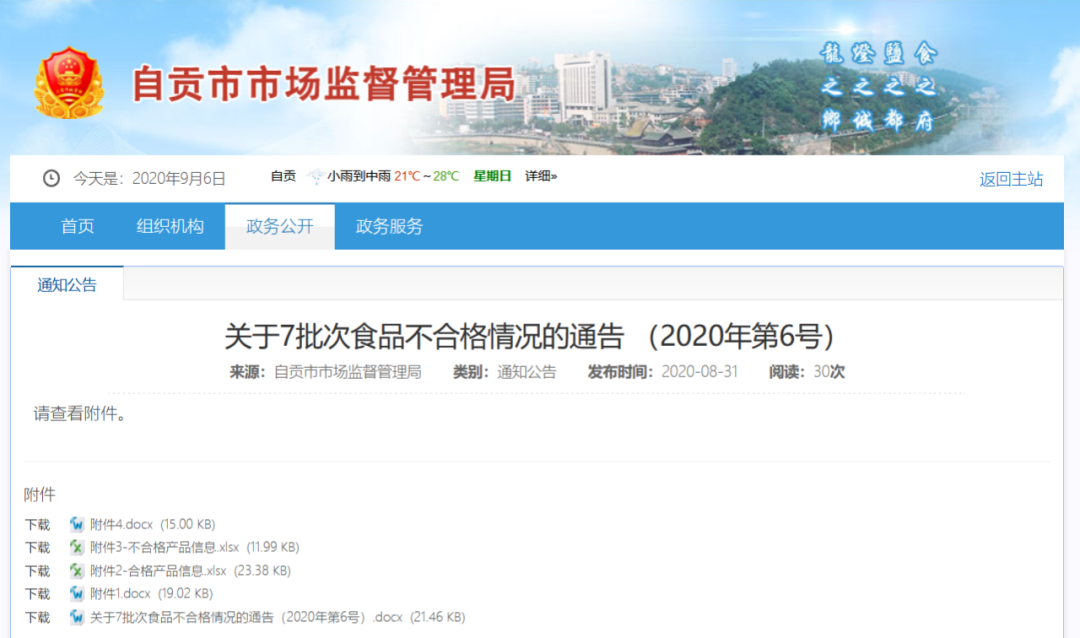Viewport: 1080px width, 638px height.
Task: Click 下载 next to 附件1.docx
Action: point(37,593)
